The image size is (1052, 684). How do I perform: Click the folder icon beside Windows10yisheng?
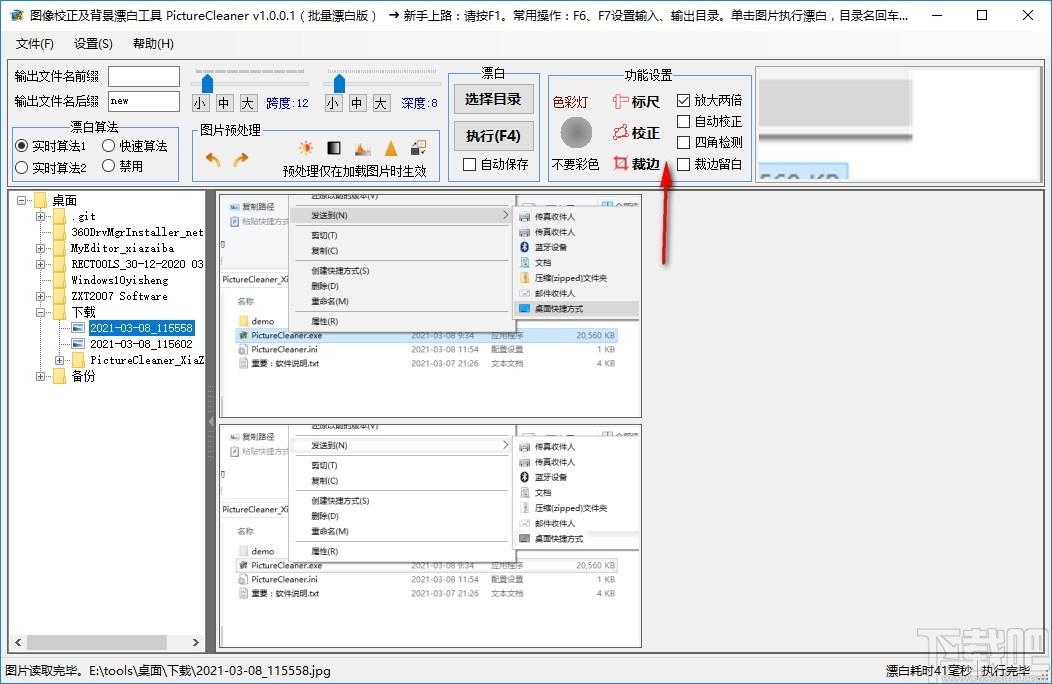pyautogui.click(x=60, y=280)
